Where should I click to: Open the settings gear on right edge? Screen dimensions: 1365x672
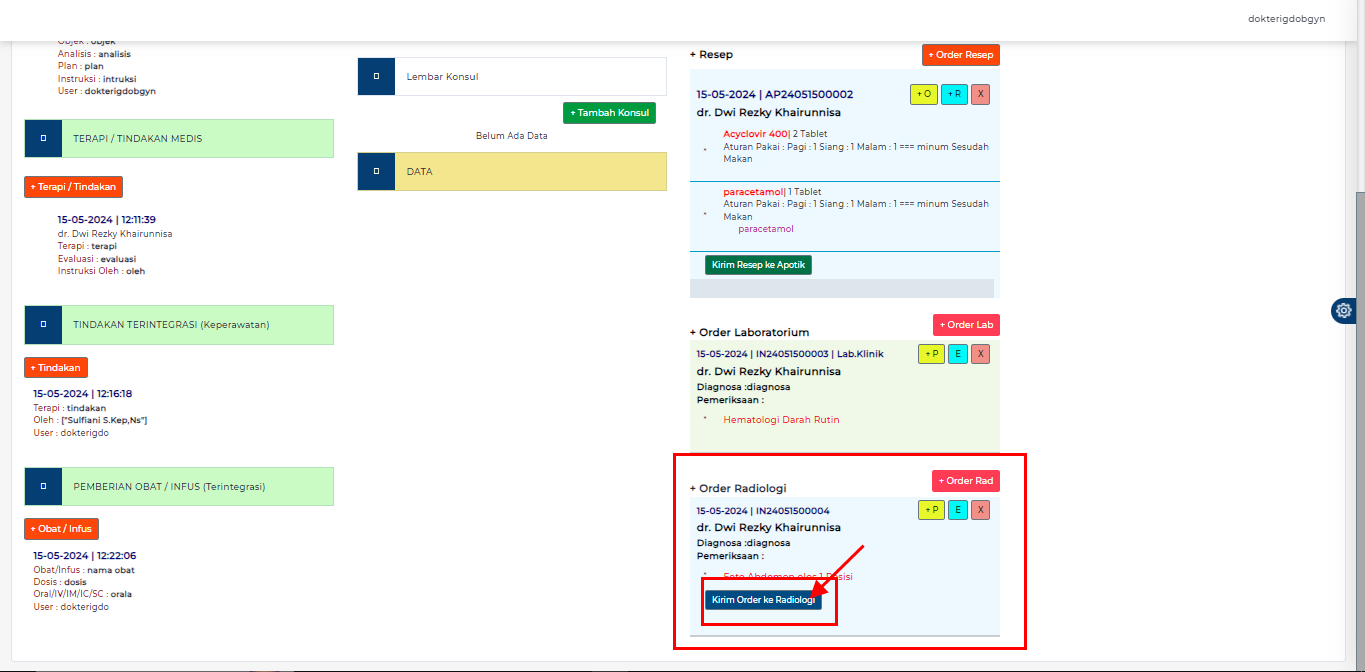(x=1344, y=311)
